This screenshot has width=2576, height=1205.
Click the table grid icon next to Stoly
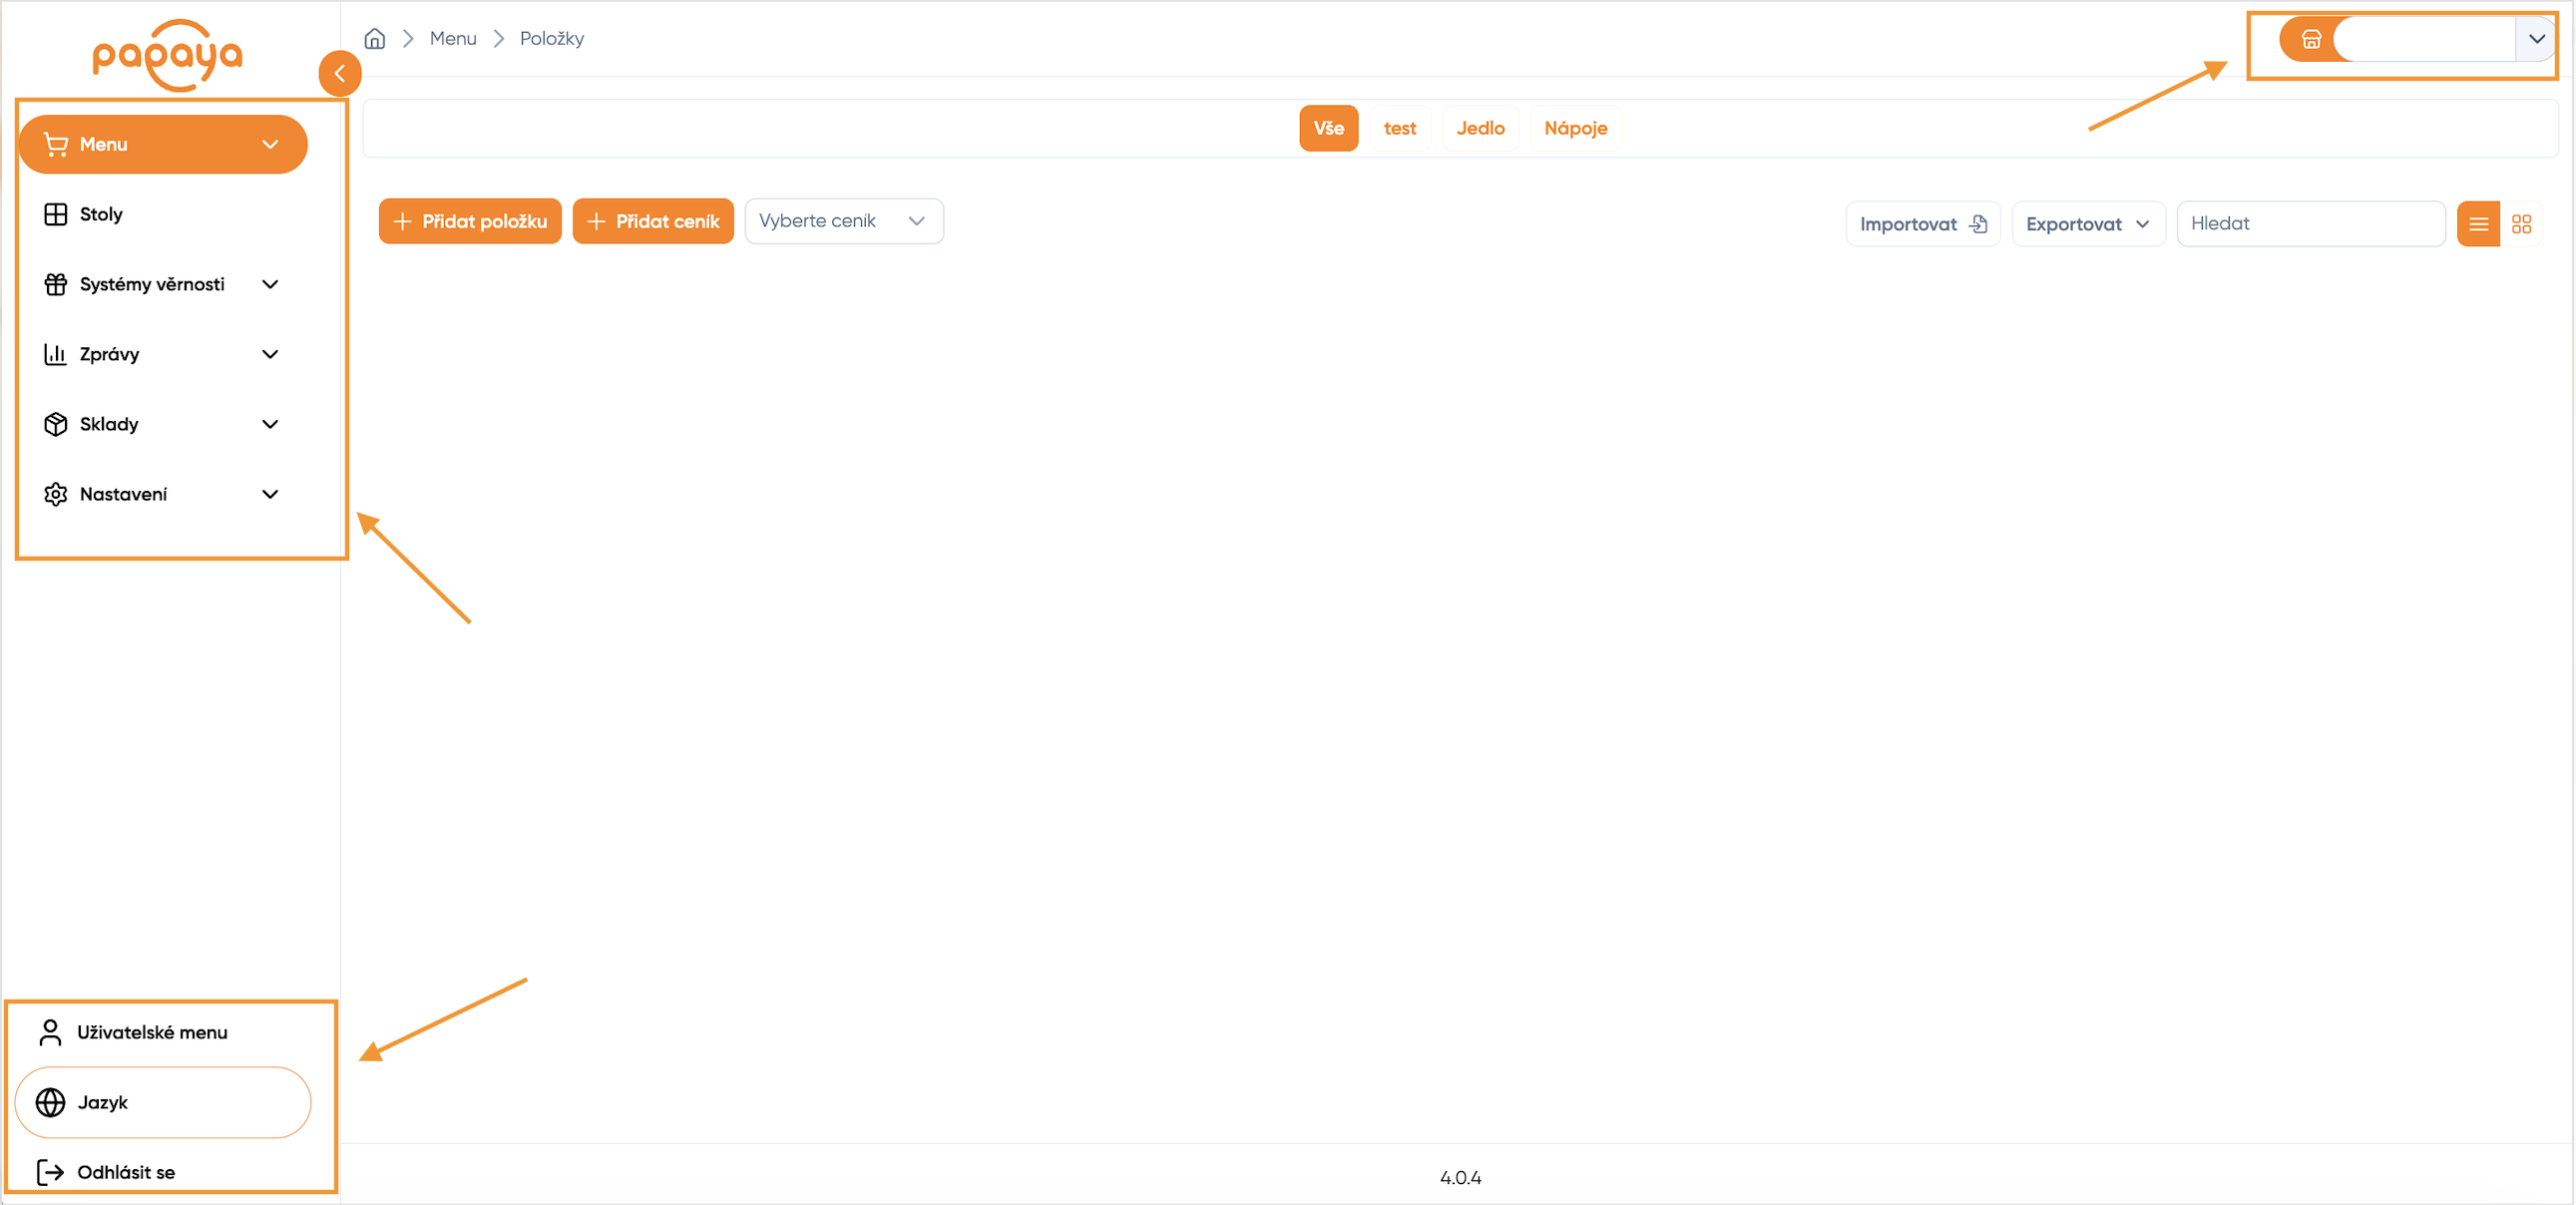pyautogui.click(x=56, y=215)
